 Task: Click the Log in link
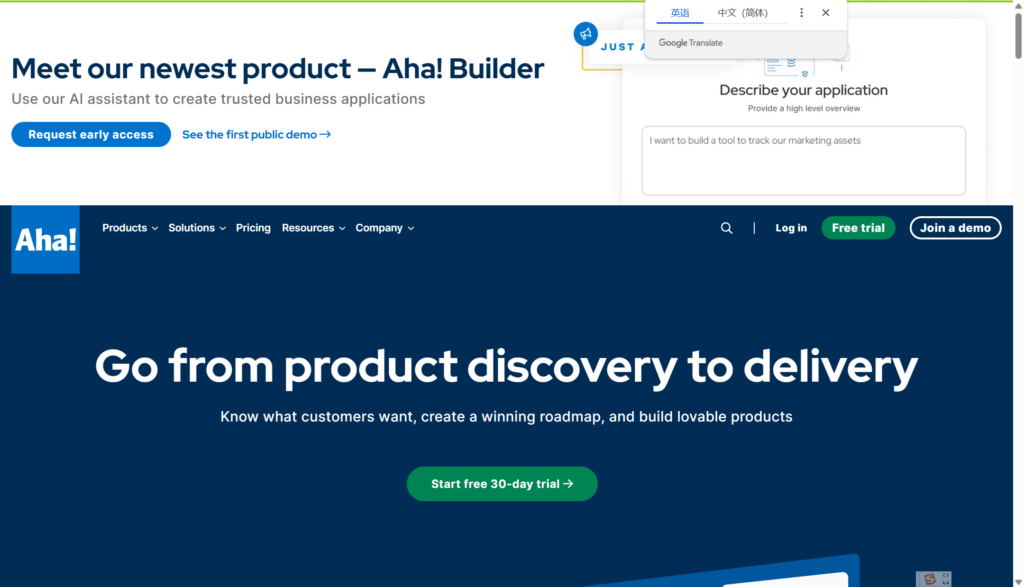790,228
